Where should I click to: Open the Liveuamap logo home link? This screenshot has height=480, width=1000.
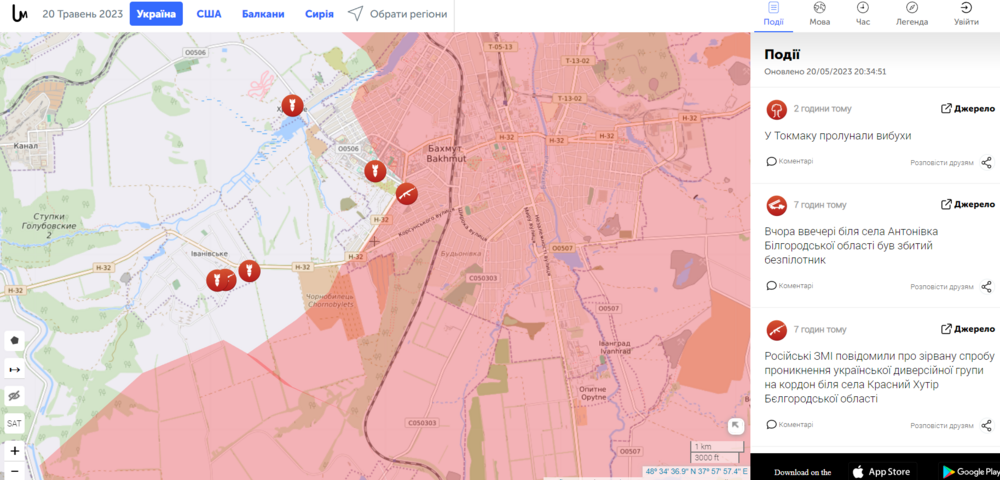tap(20, 13)
